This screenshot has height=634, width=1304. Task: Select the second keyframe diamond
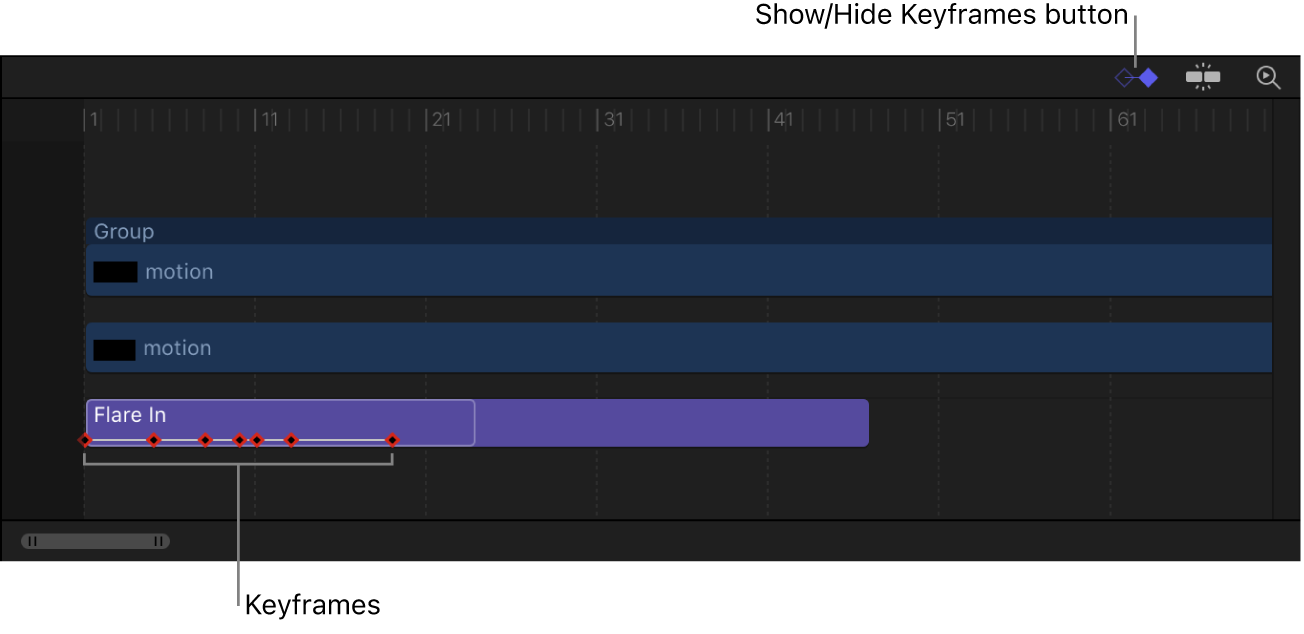(154, 439)
